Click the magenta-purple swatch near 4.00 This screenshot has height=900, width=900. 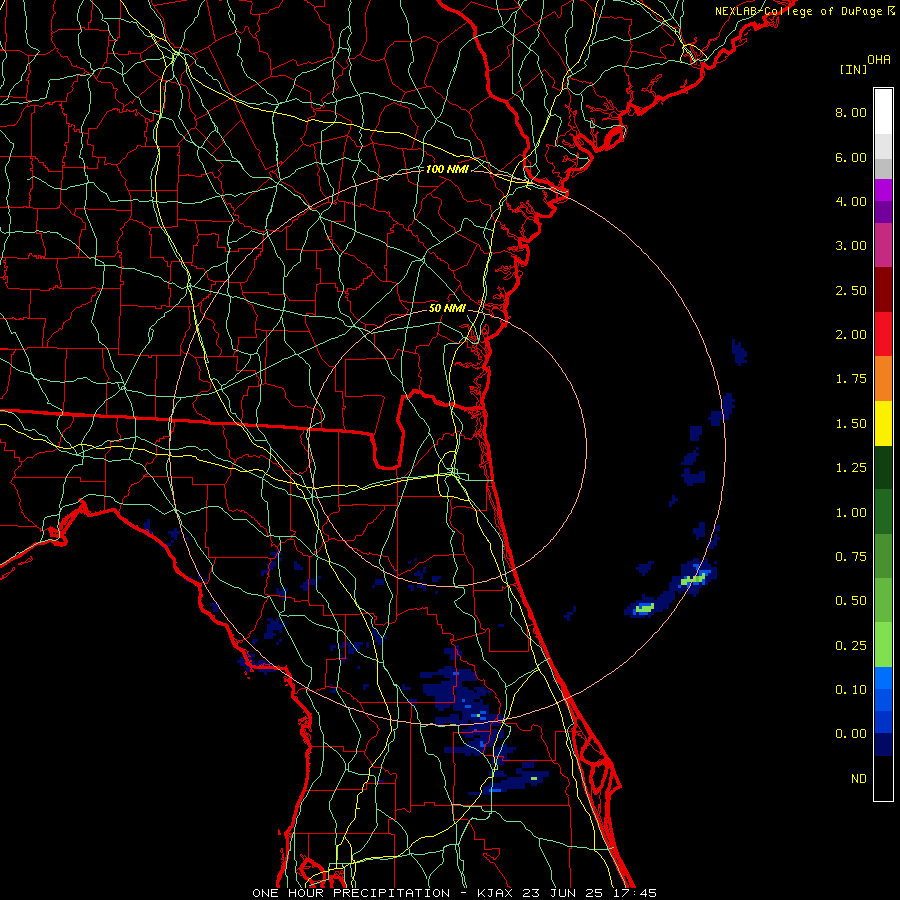tap(883, 190)
